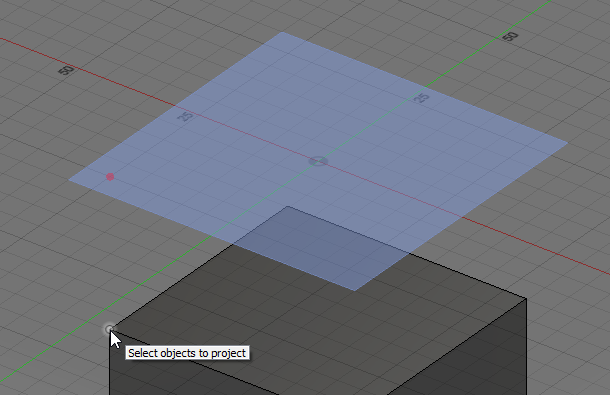Click the '50' grid label near red axis
The image size is (610, 395).
66,70
